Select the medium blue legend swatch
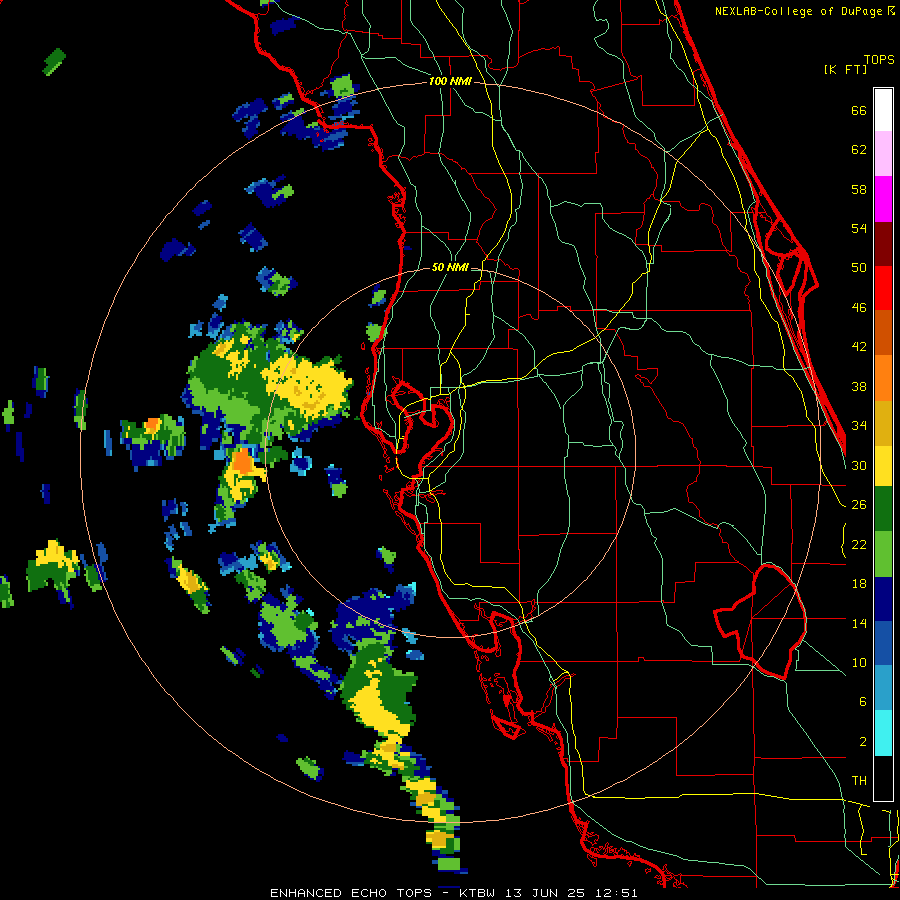The image size is (900, 900). coord(883,643)
